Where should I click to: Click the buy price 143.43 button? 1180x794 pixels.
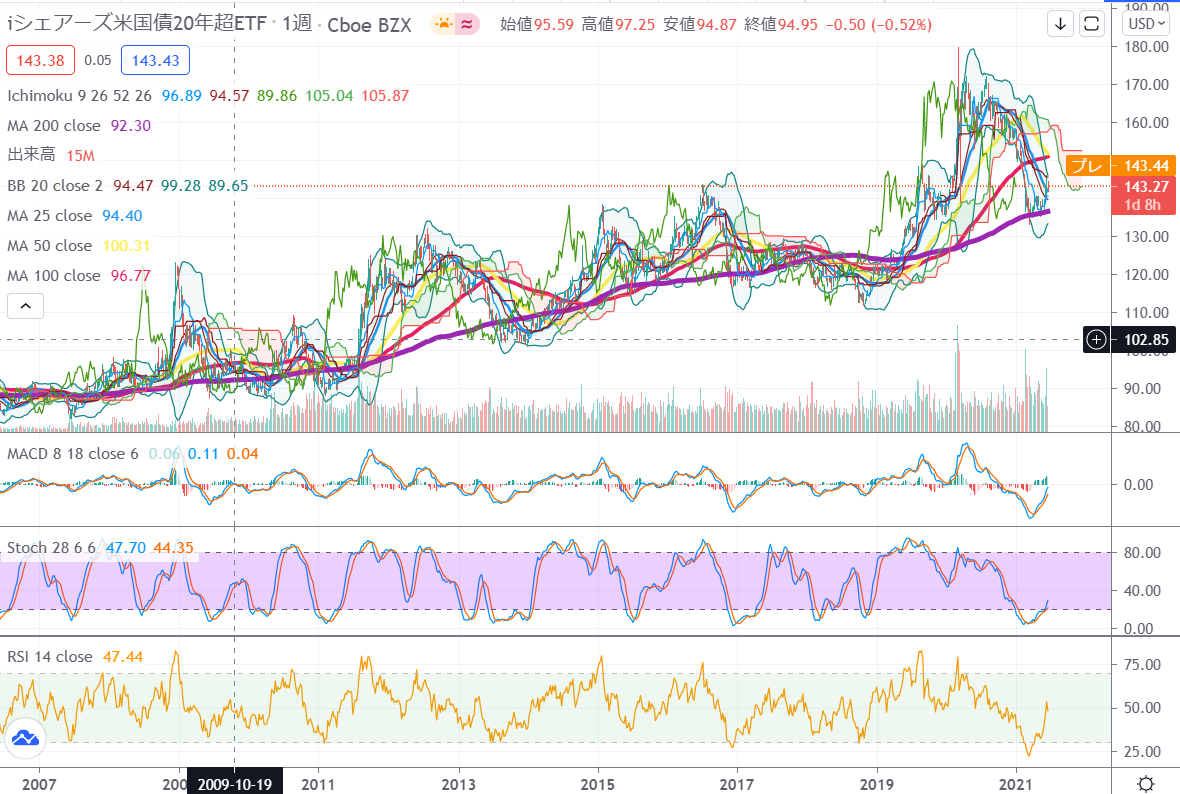pos(156,60)
